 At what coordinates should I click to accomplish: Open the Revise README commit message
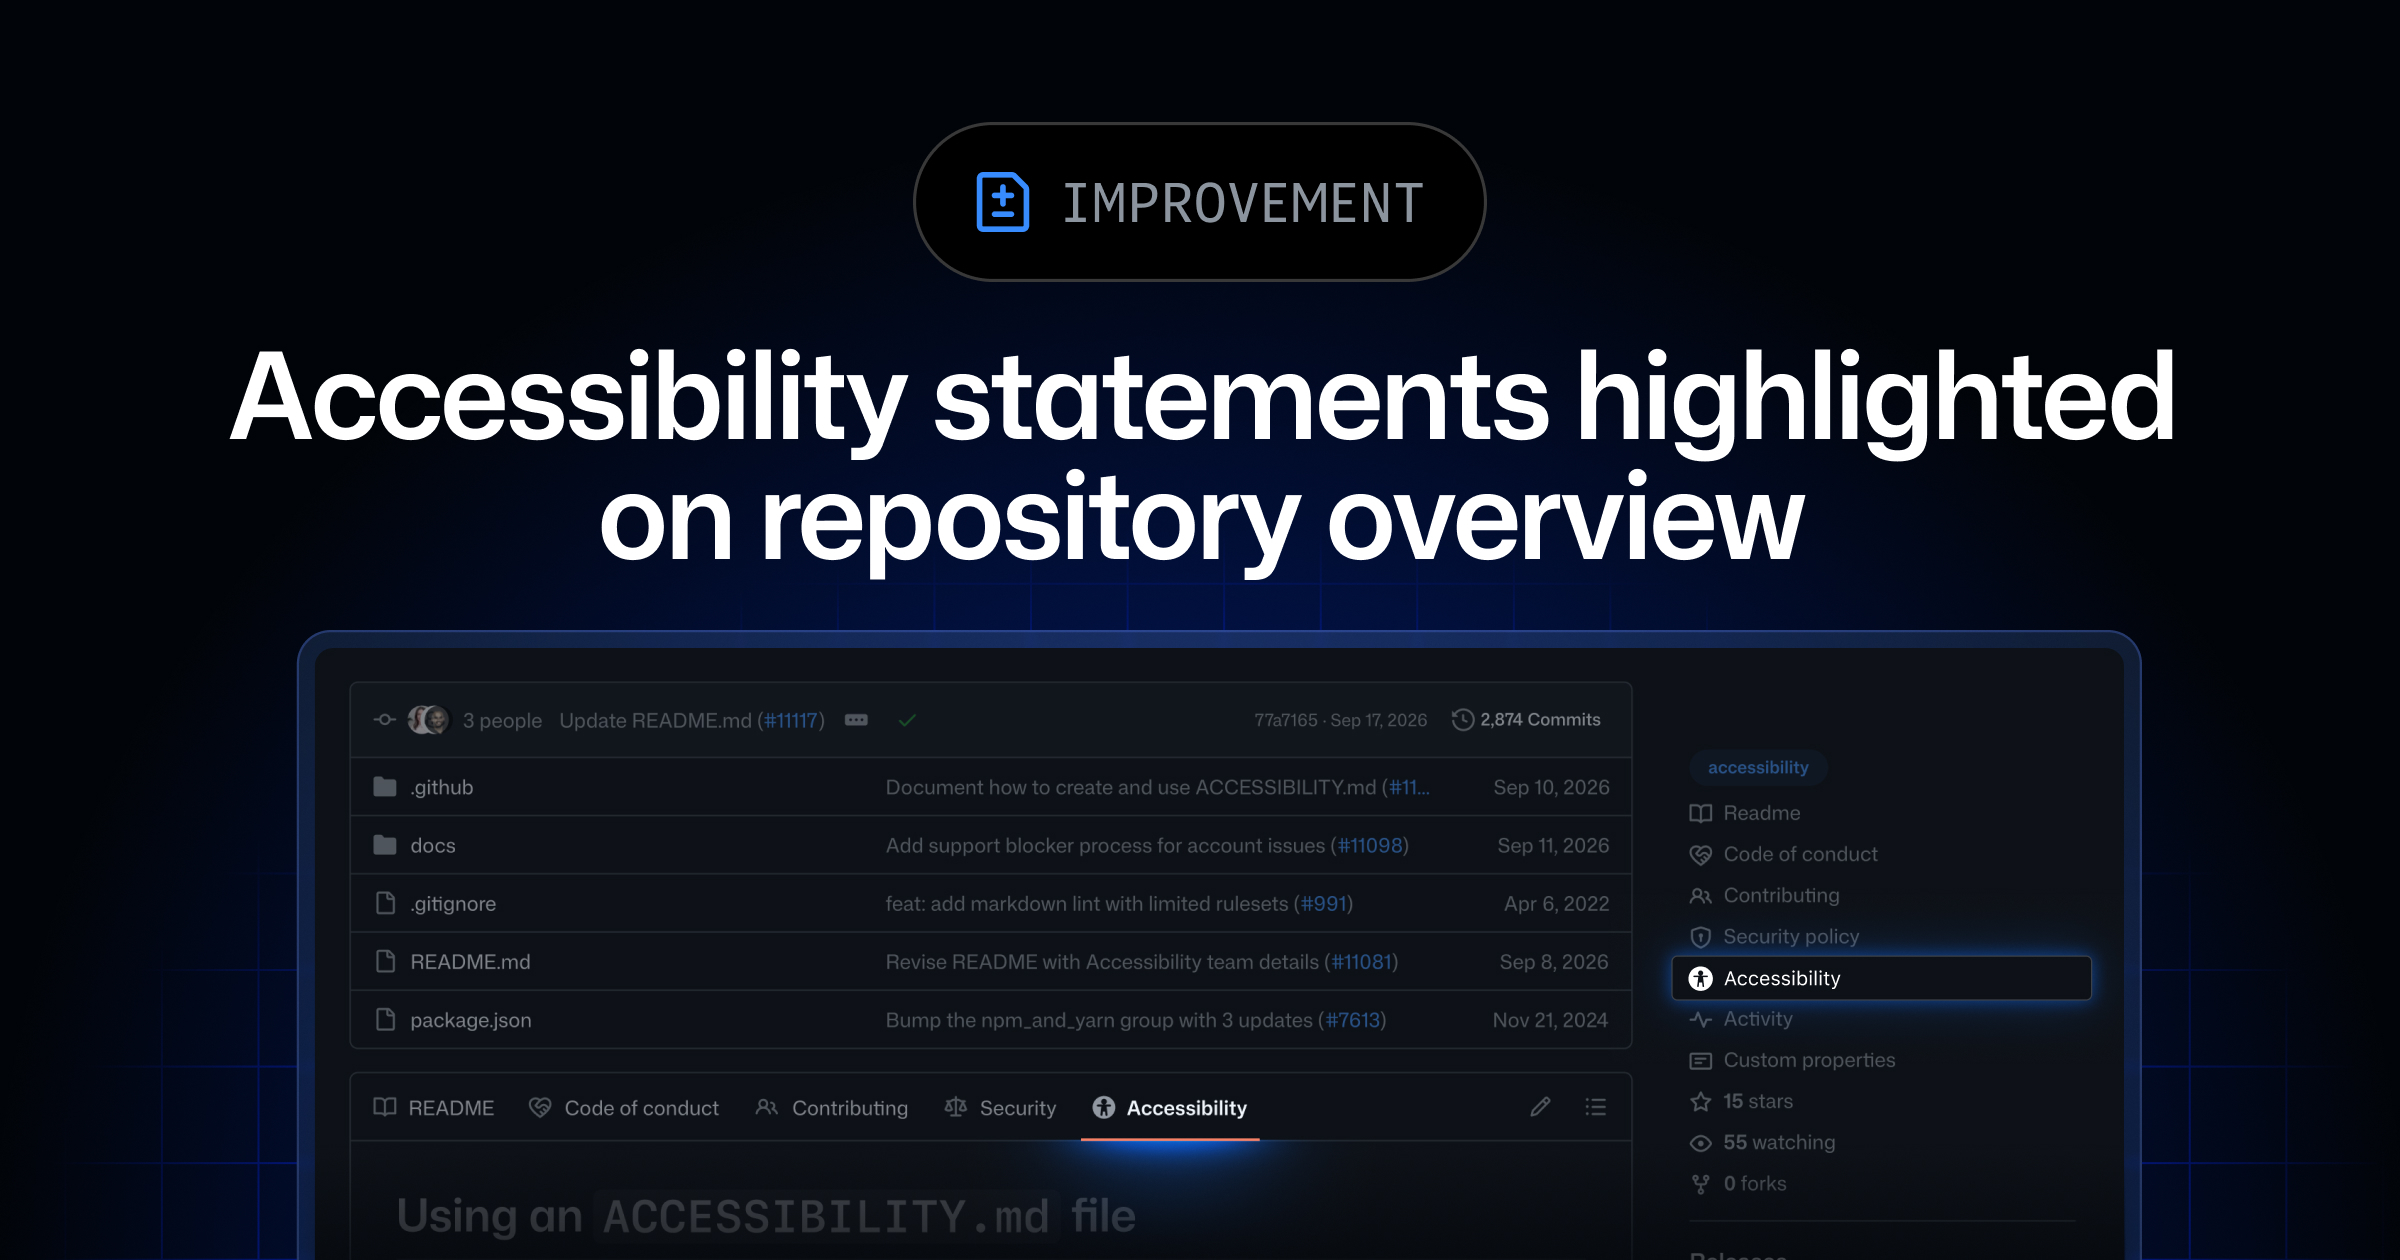(x=1102, y=961)
